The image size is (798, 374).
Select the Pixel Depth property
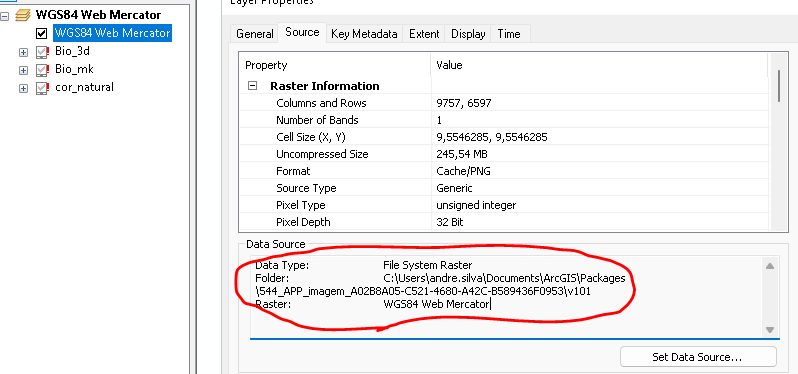pos(303,222)
